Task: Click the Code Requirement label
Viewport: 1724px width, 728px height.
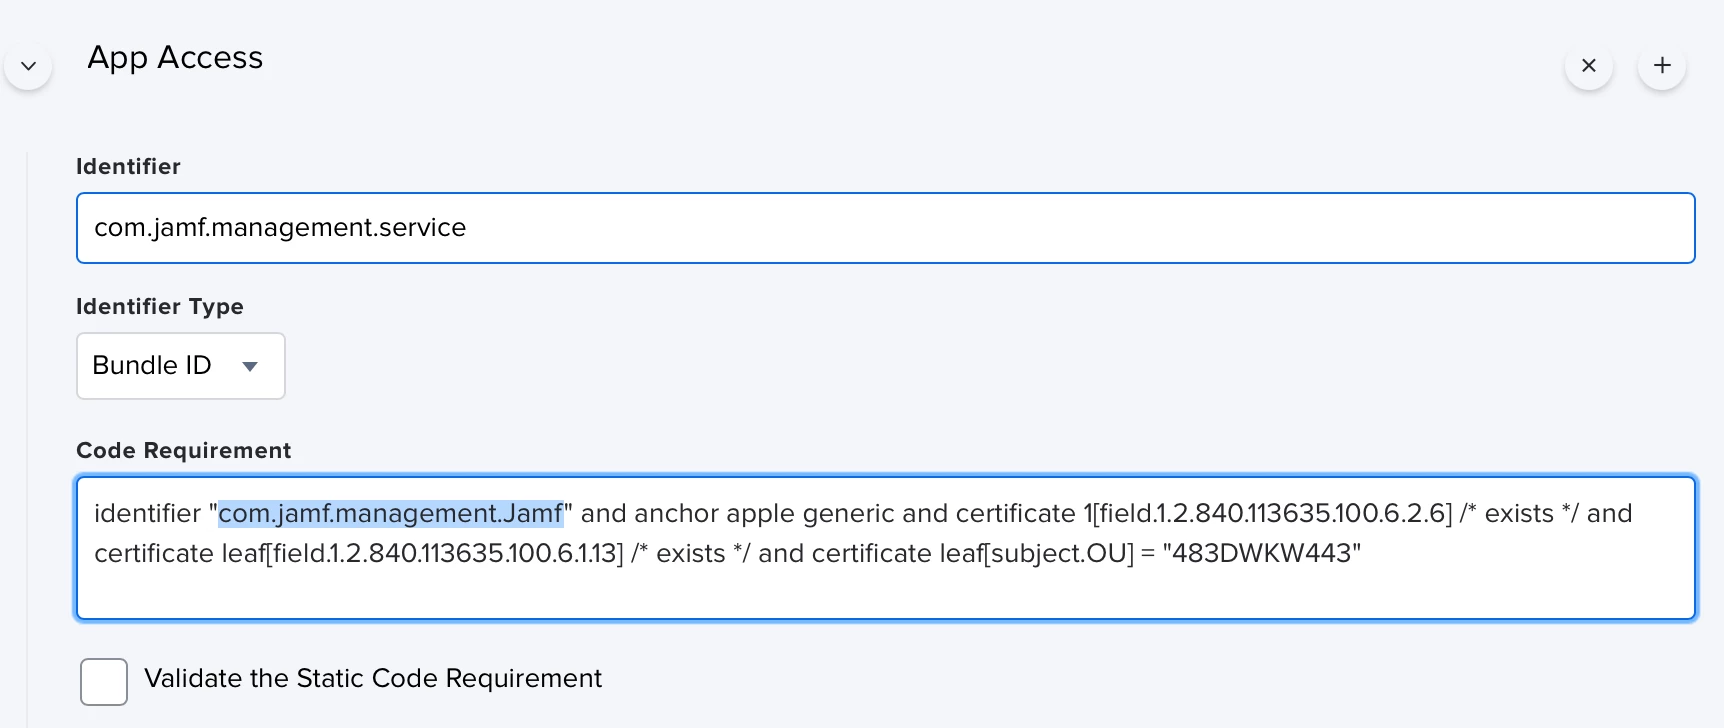Action: [x=184, y=451]
